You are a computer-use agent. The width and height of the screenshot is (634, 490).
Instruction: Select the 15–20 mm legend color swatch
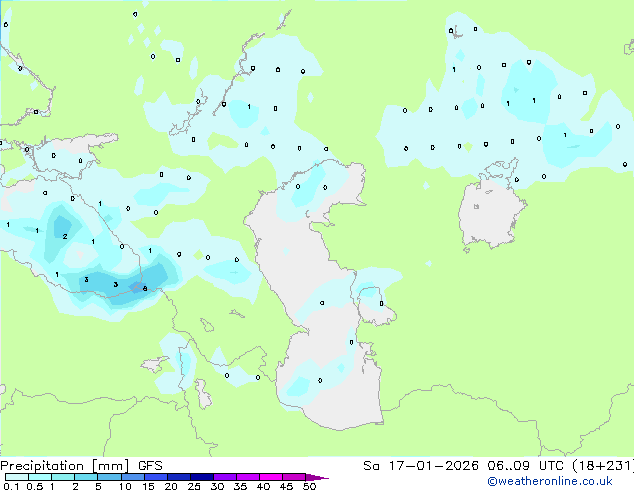point(155,477)
